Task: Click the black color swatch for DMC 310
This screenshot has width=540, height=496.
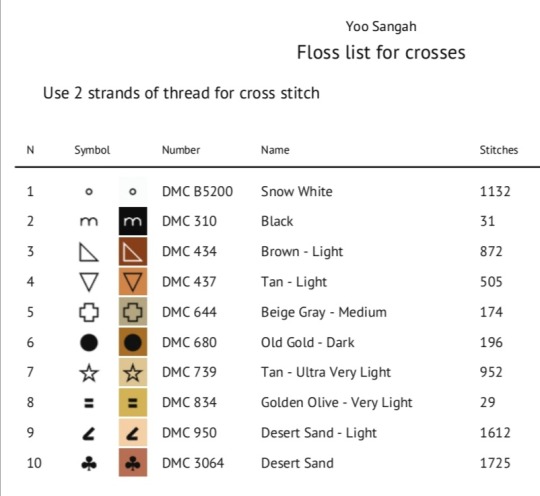Action: click(133, 221)
